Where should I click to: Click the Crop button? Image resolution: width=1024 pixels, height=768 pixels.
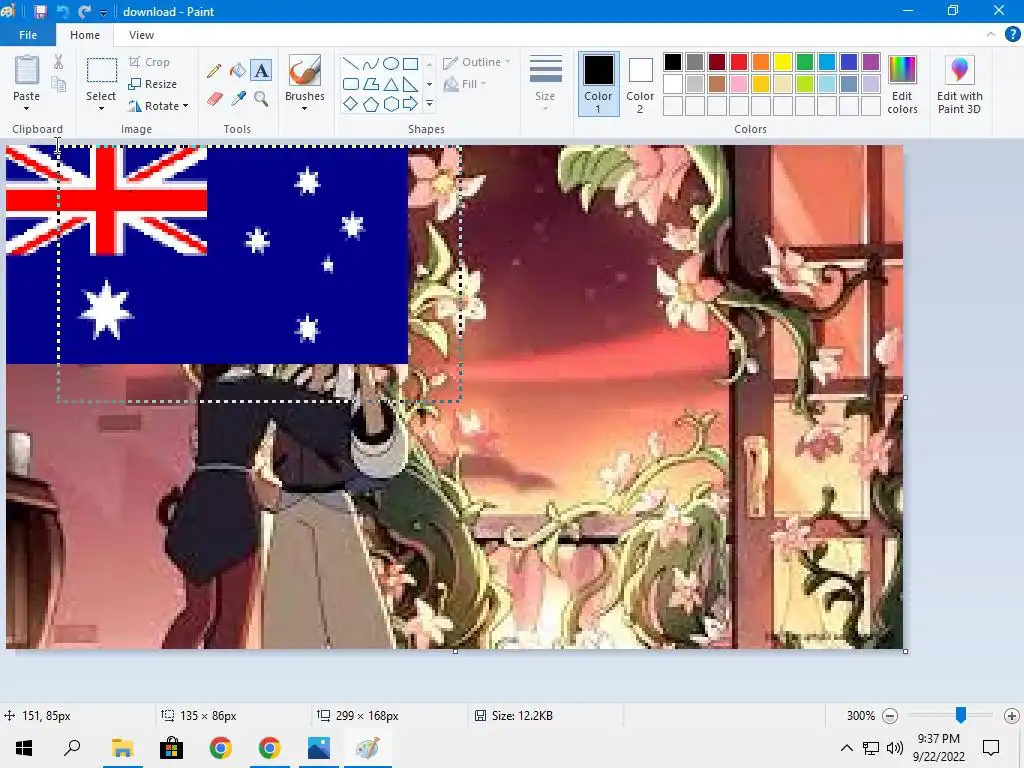click(150, 62)
